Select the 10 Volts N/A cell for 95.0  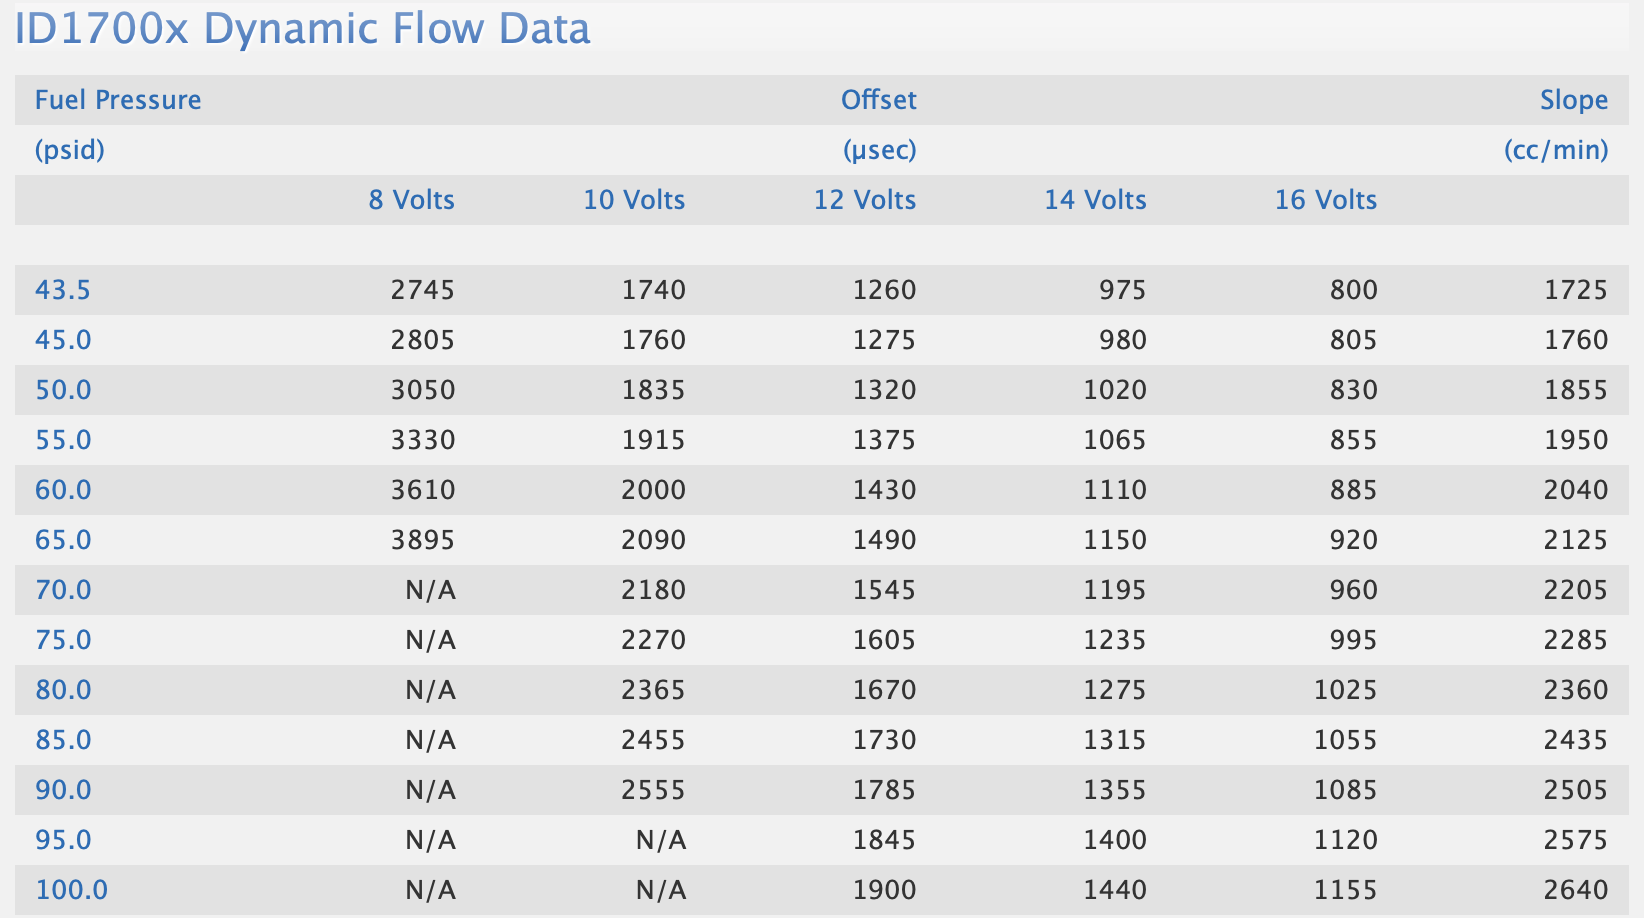661,840
